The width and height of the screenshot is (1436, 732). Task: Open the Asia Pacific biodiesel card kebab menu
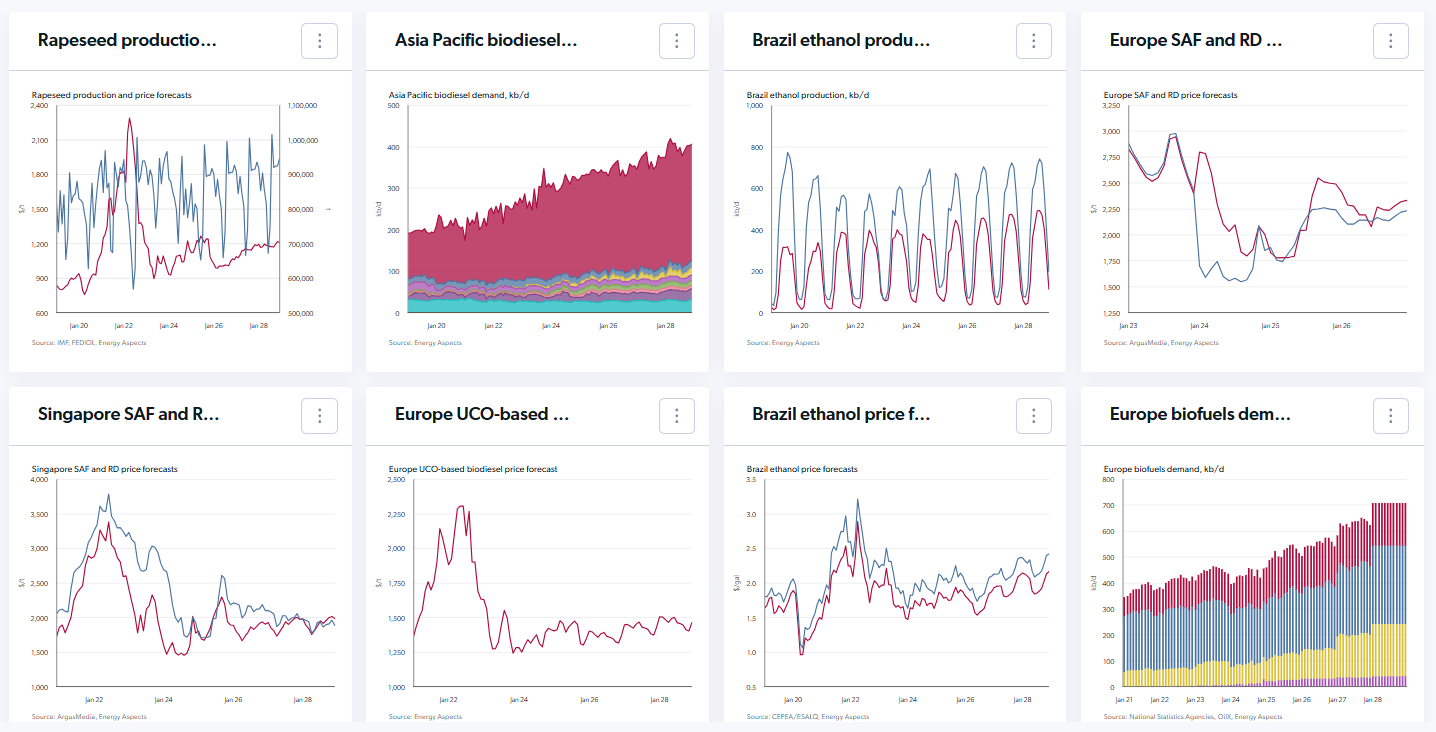677,41
